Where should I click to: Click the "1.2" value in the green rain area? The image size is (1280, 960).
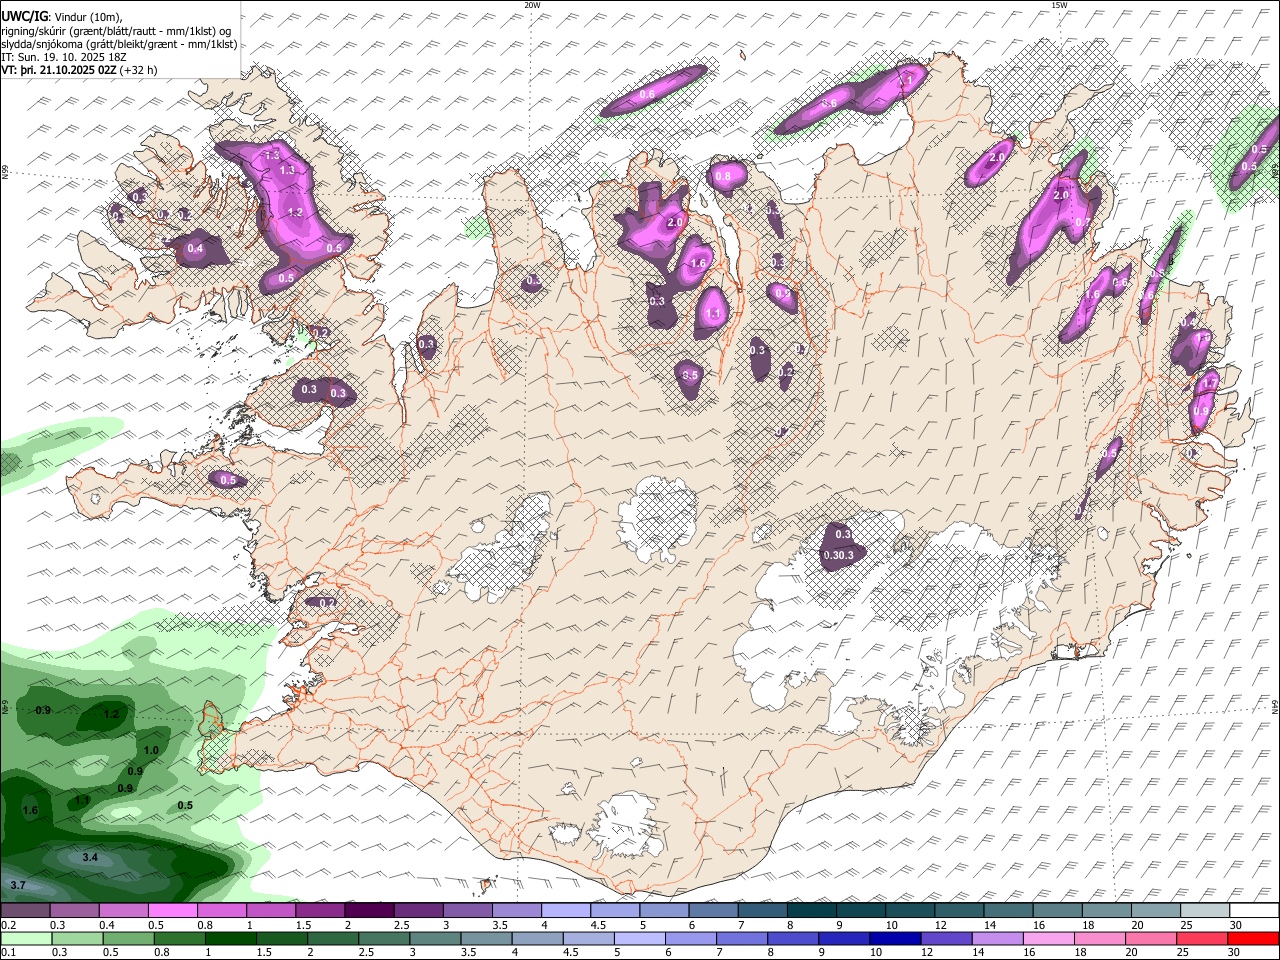tap(111, 714)
